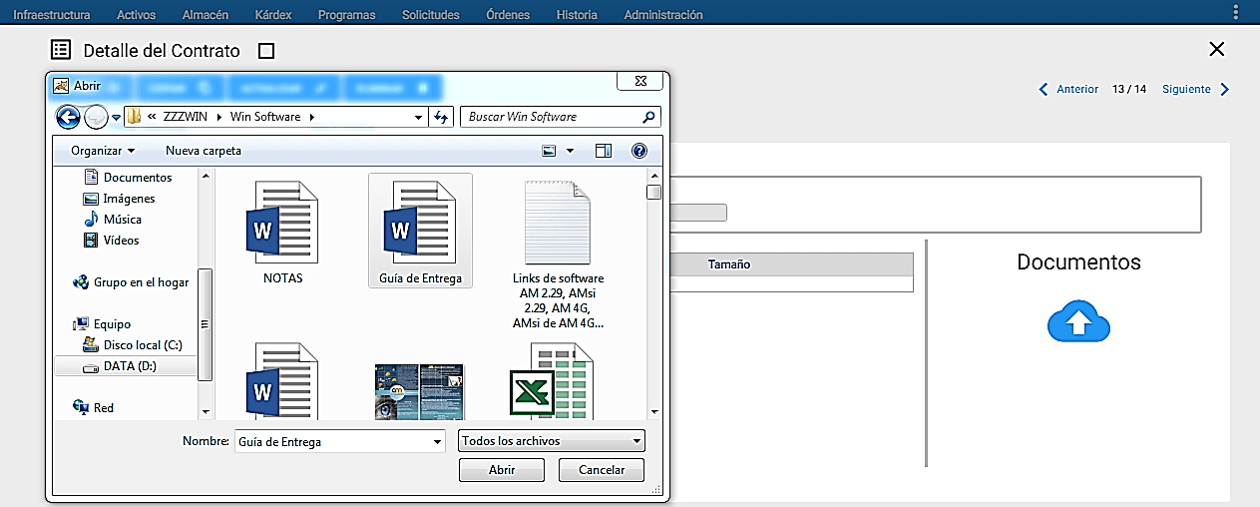Image resolution: width=1260 pixels, height=507 pixels.
Task: Click the Abrir button
Action: tap(502, 470)
